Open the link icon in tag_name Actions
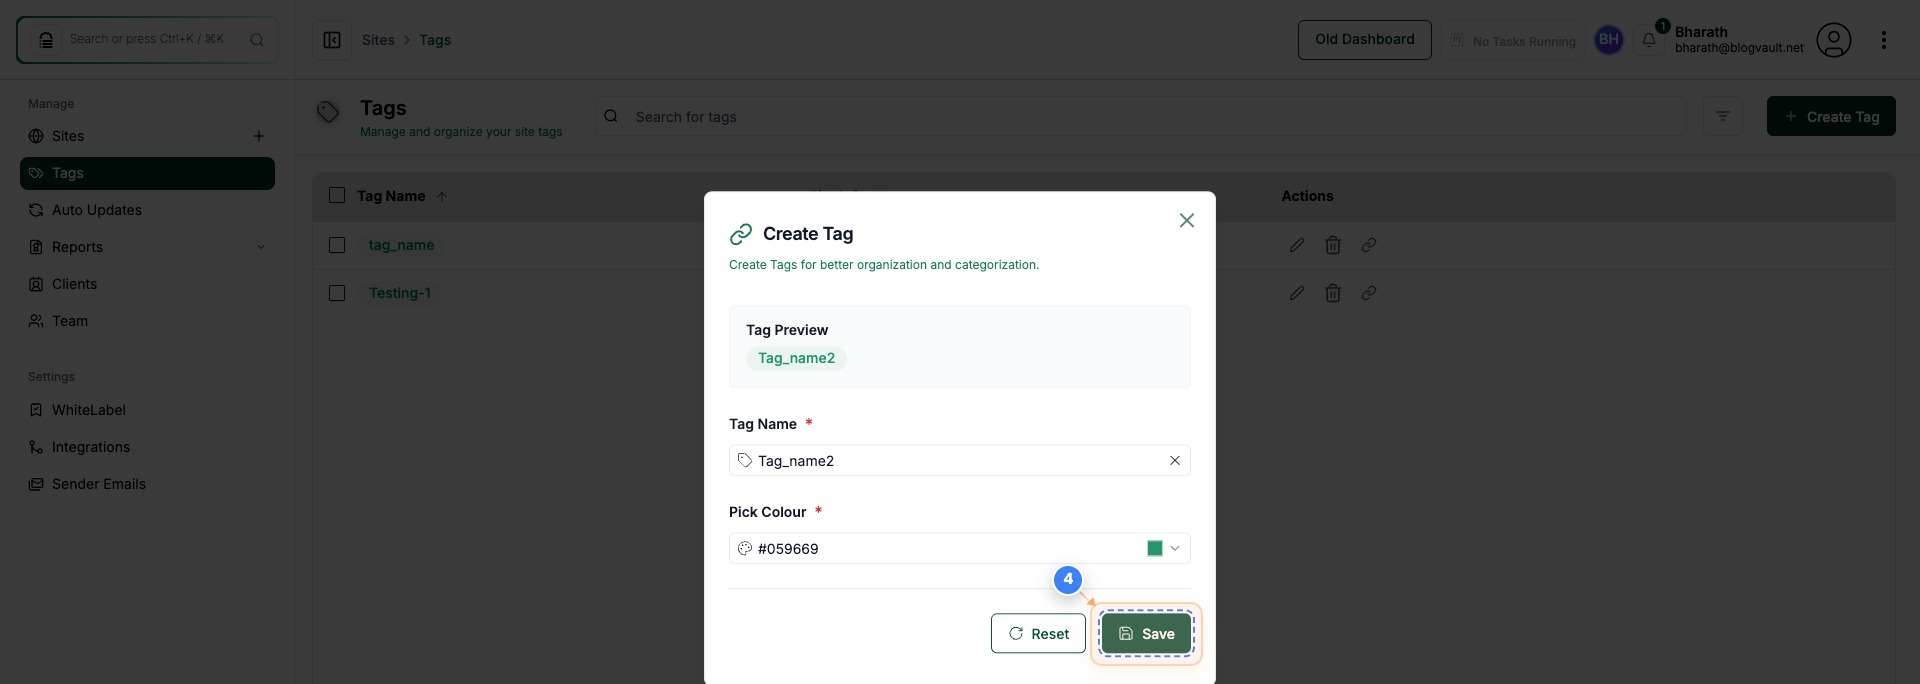Screen dimensions: 1920x684 tap(1369, 245)
